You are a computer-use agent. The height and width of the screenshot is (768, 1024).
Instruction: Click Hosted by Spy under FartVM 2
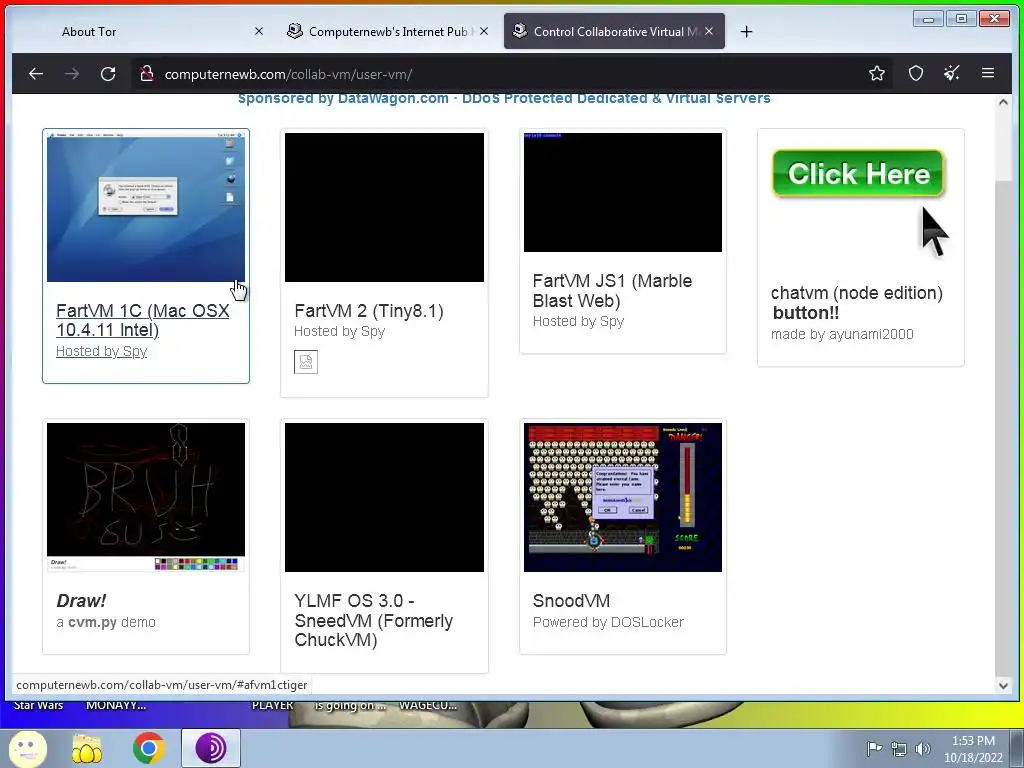coord(340,331)
